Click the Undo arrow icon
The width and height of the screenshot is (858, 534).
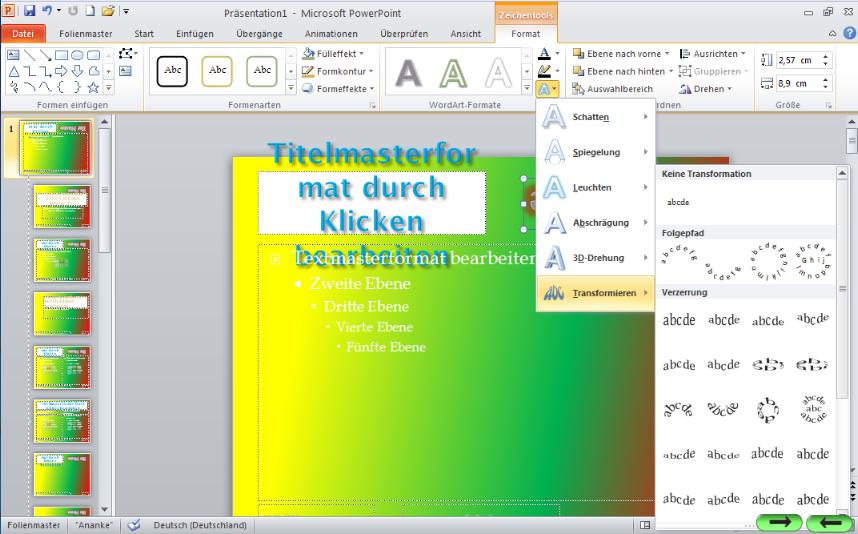pos(47,11)
